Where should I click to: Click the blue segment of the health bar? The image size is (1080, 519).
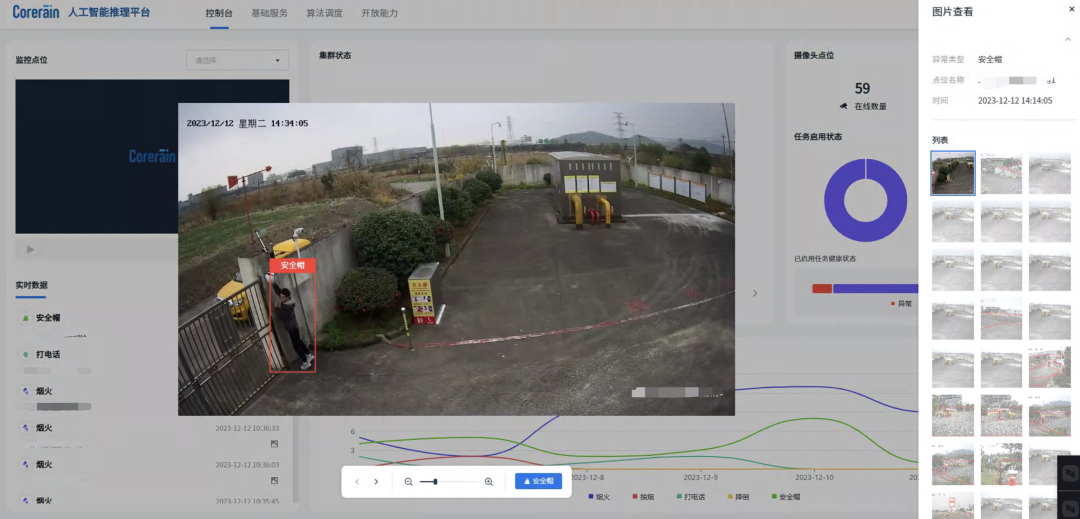875,288
